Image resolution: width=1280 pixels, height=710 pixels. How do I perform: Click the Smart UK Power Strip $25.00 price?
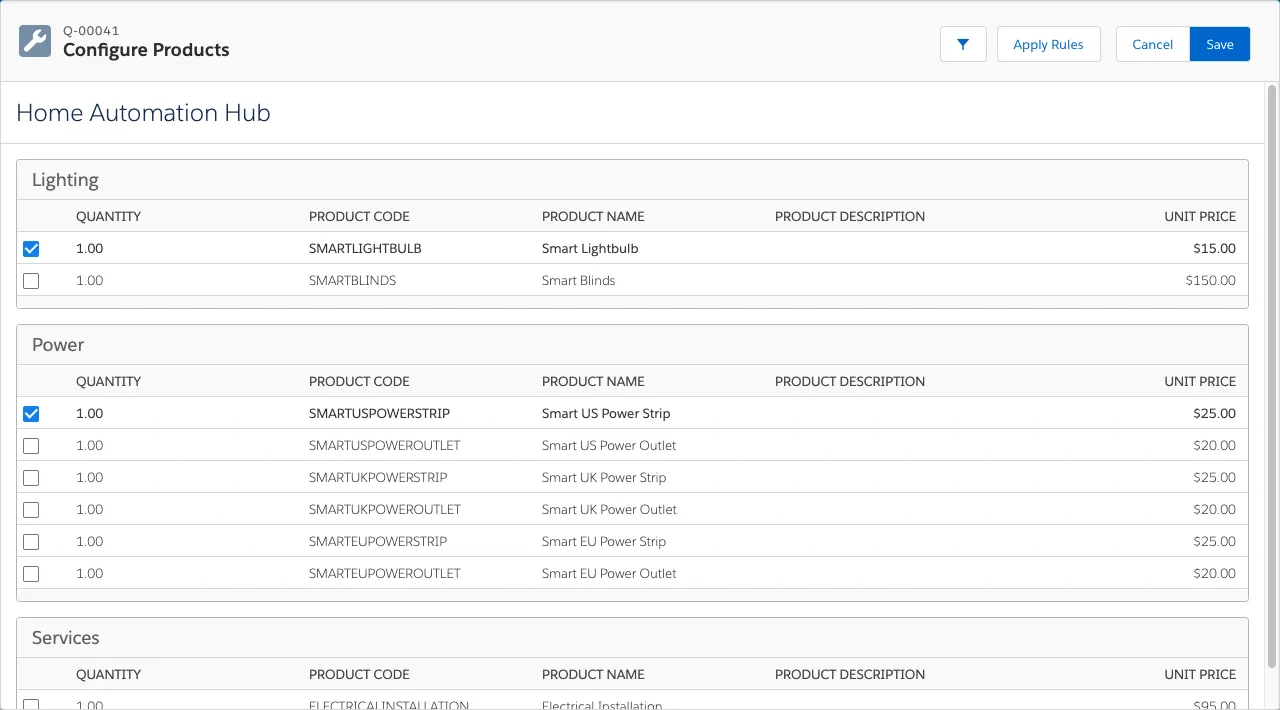coord(1214,477)
